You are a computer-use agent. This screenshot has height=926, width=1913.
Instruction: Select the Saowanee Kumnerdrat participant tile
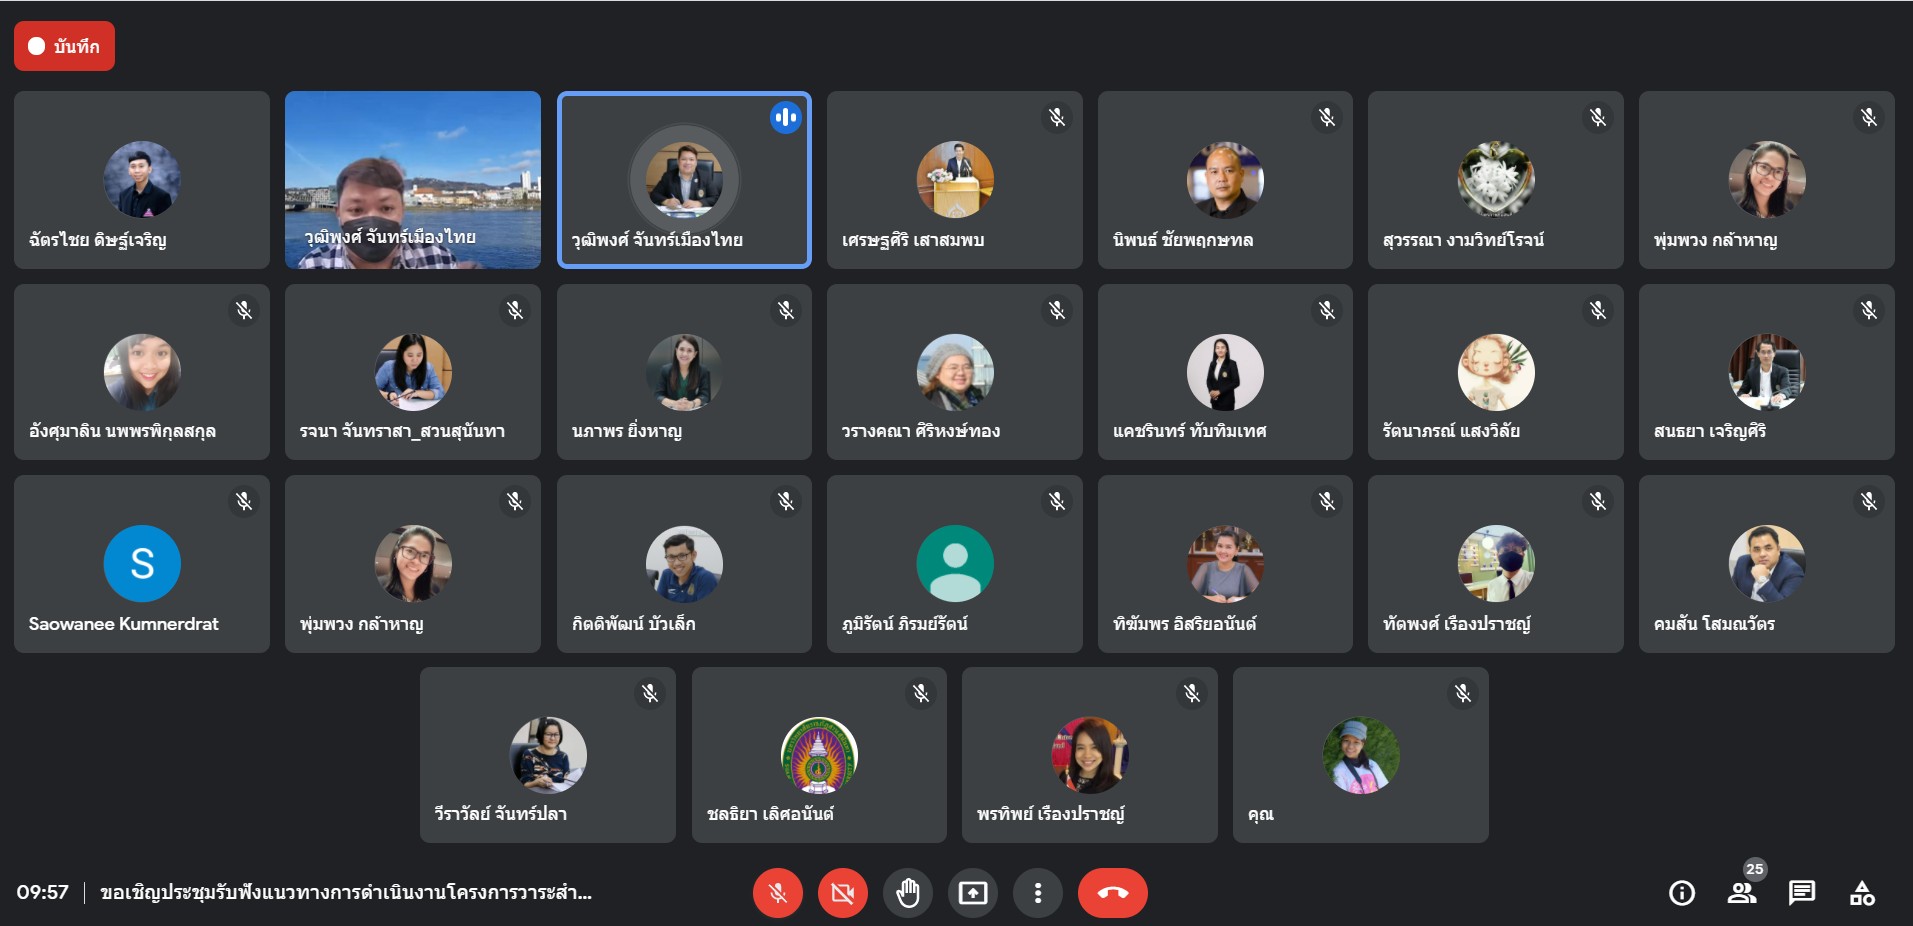(142, 564)
